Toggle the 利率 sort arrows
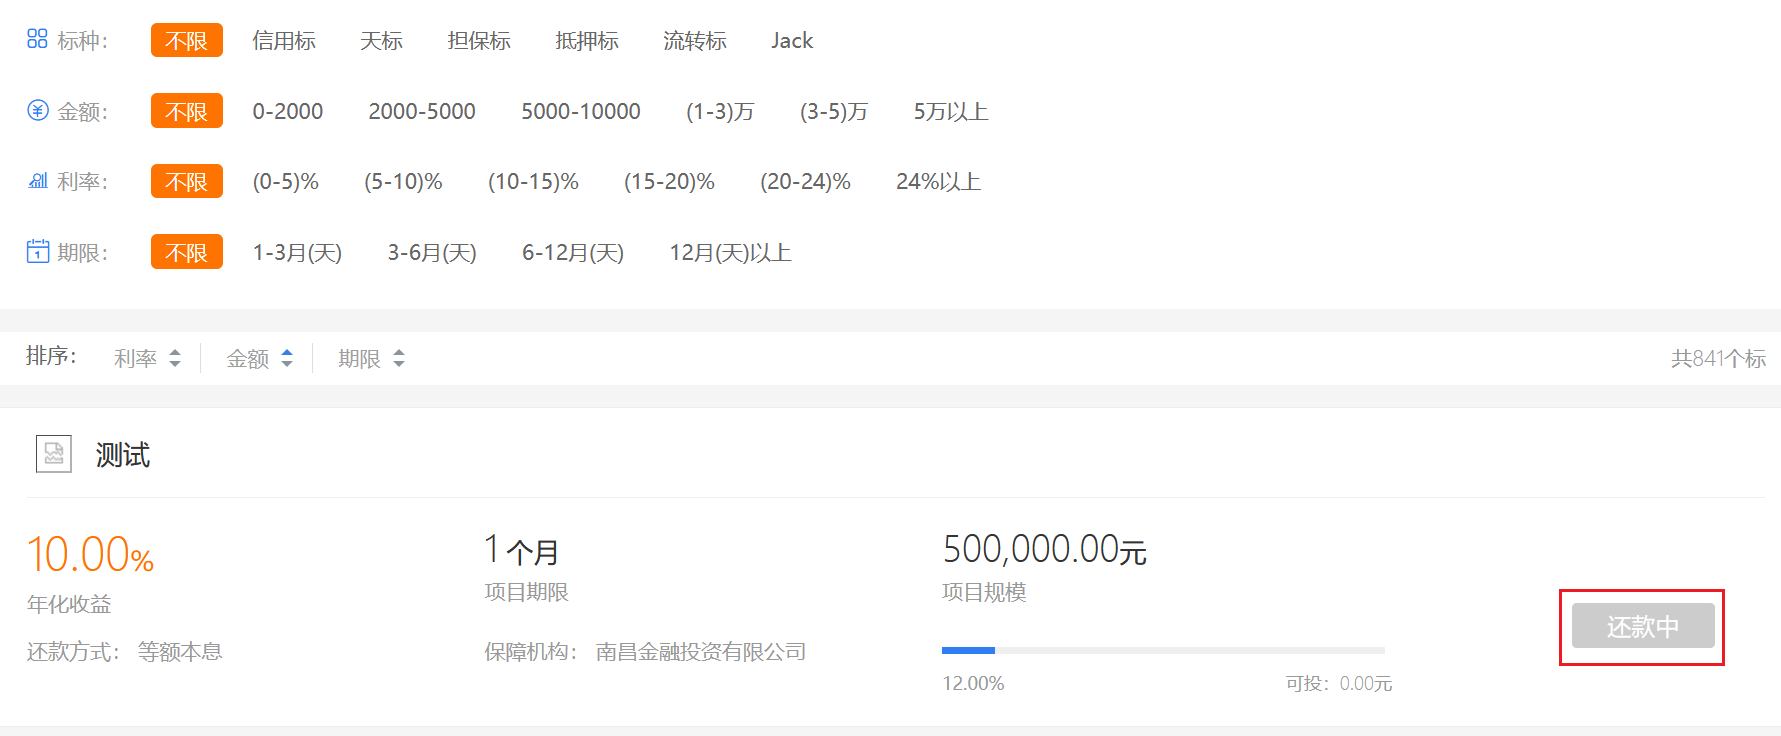The width and height of the screenshot is (1781, 736). 175,358
